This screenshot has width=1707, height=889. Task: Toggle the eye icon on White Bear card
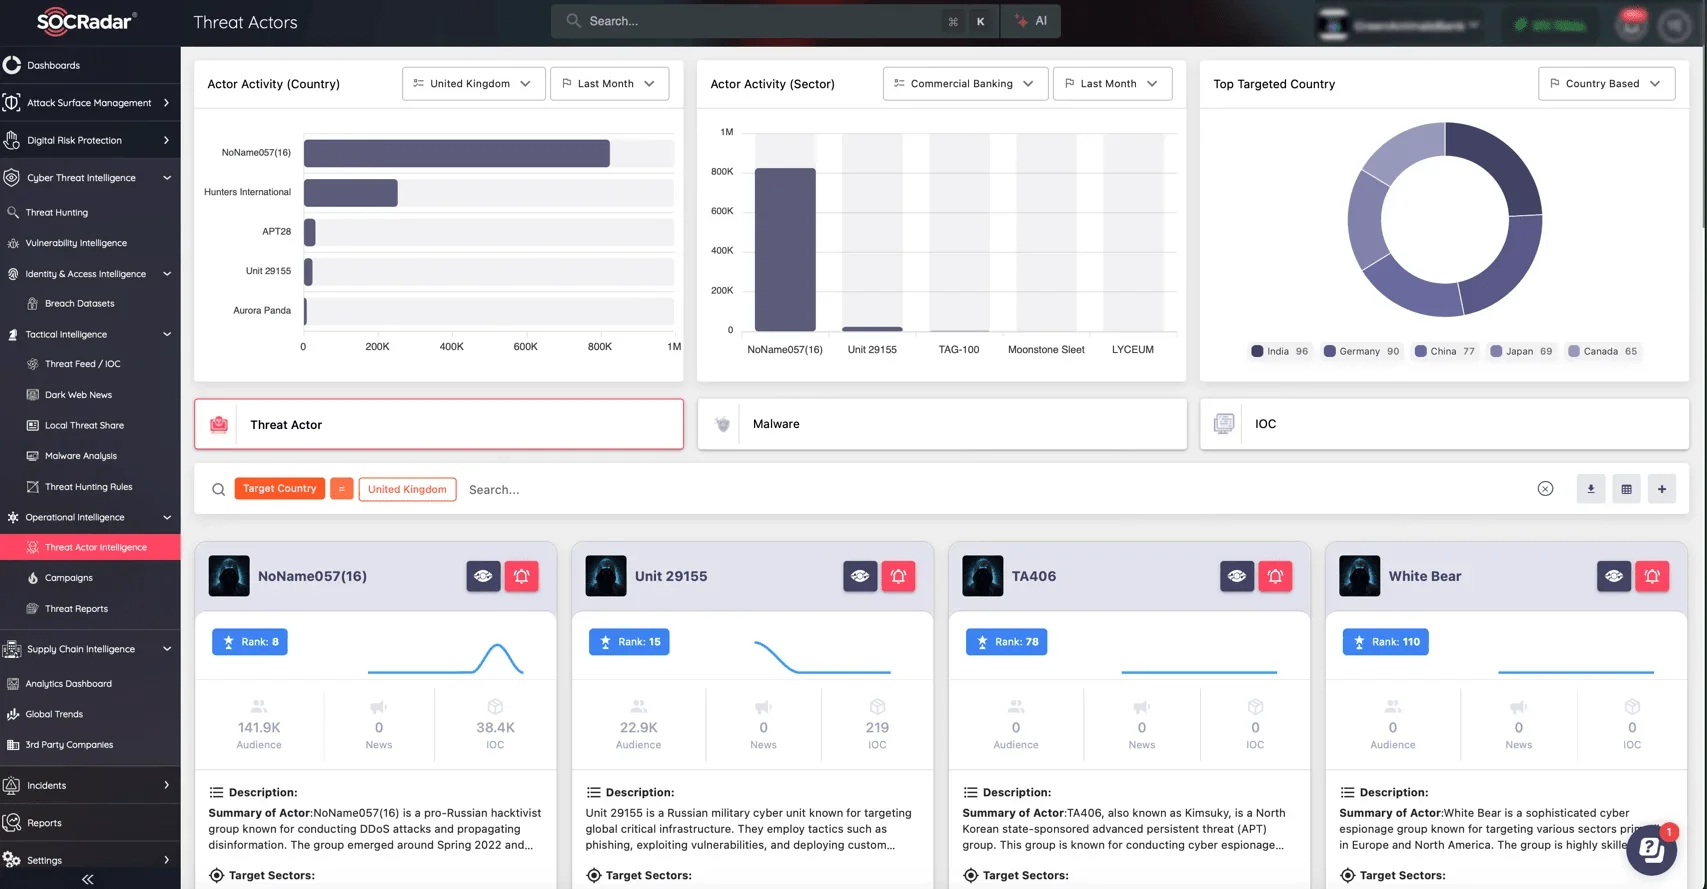tap(1613, 576)
